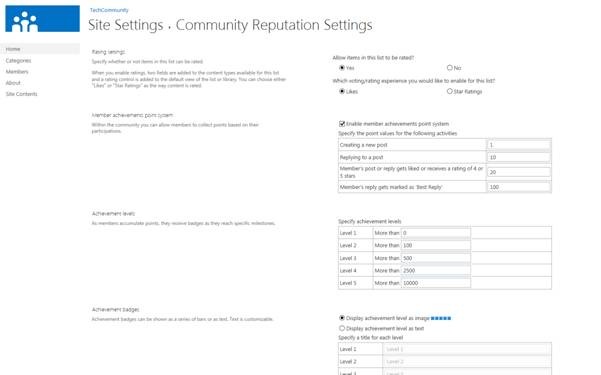Click Level 5 More than threshold field
The height and width of the screenshot is (375, 601).
(436, 283)
